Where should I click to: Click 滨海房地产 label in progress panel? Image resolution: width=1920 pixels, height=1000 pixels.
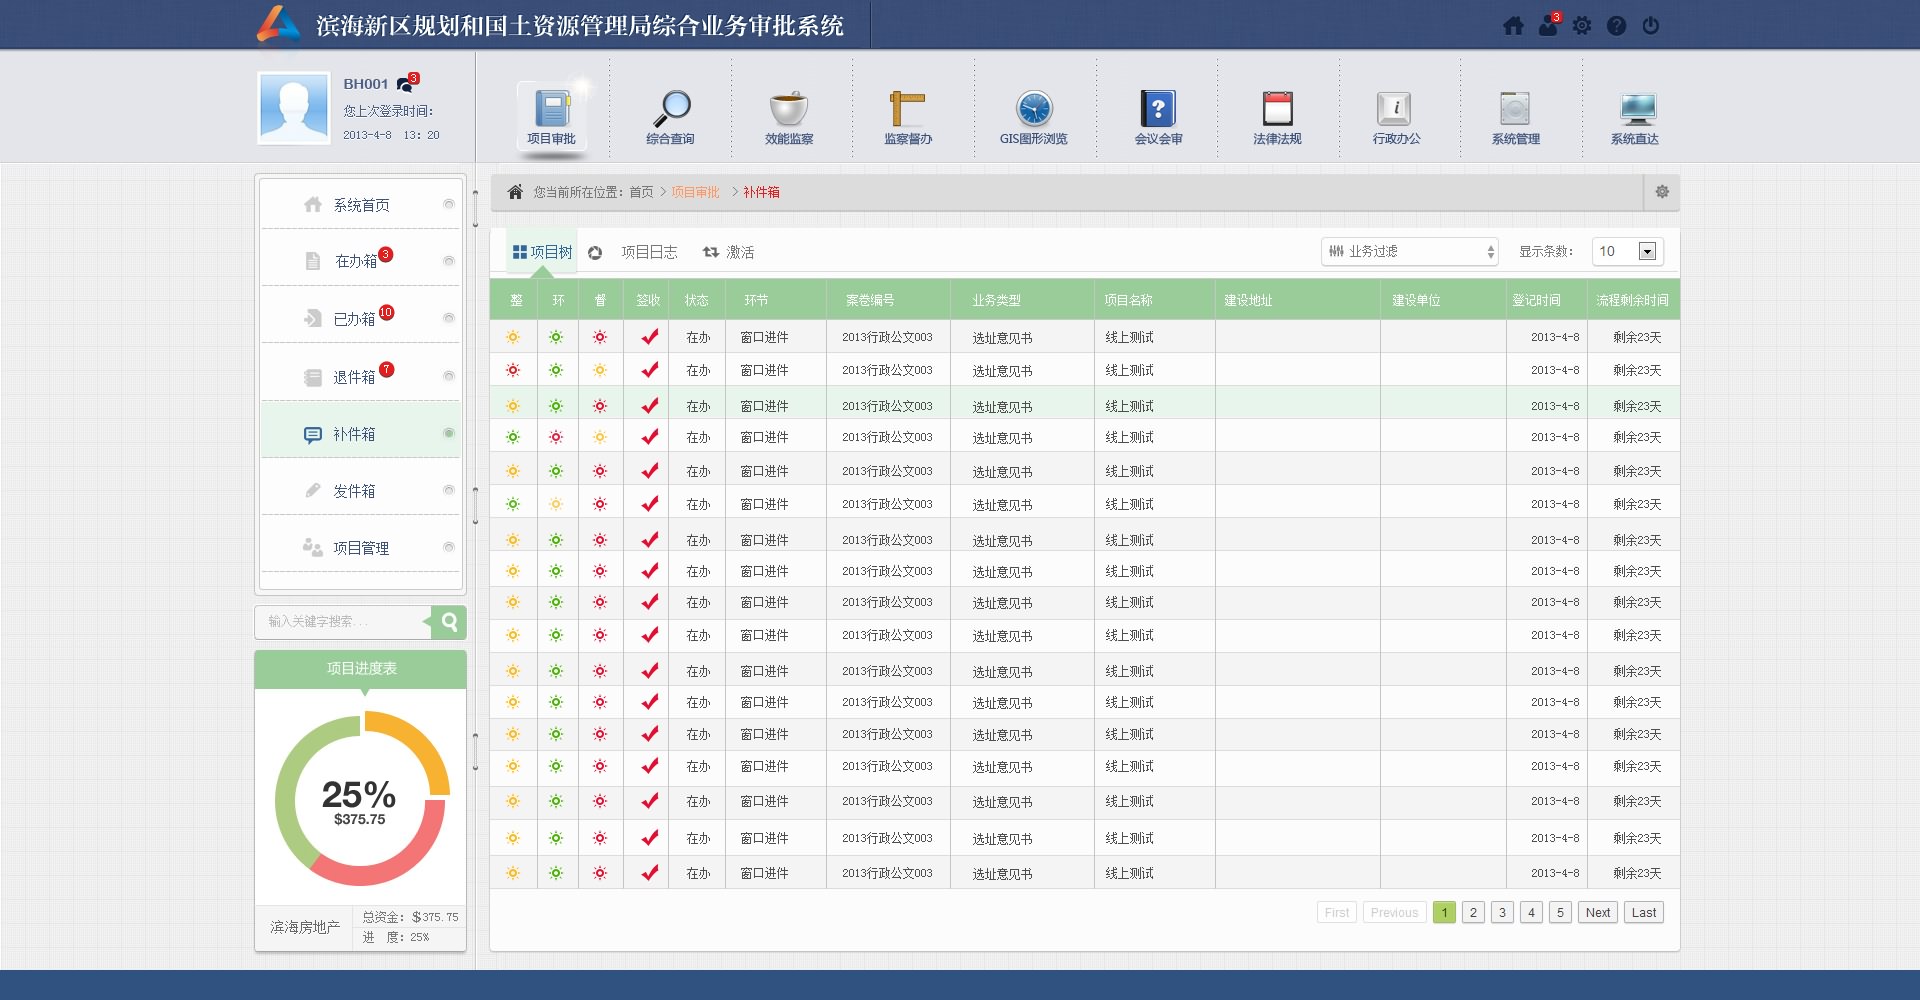coord(305,927)
